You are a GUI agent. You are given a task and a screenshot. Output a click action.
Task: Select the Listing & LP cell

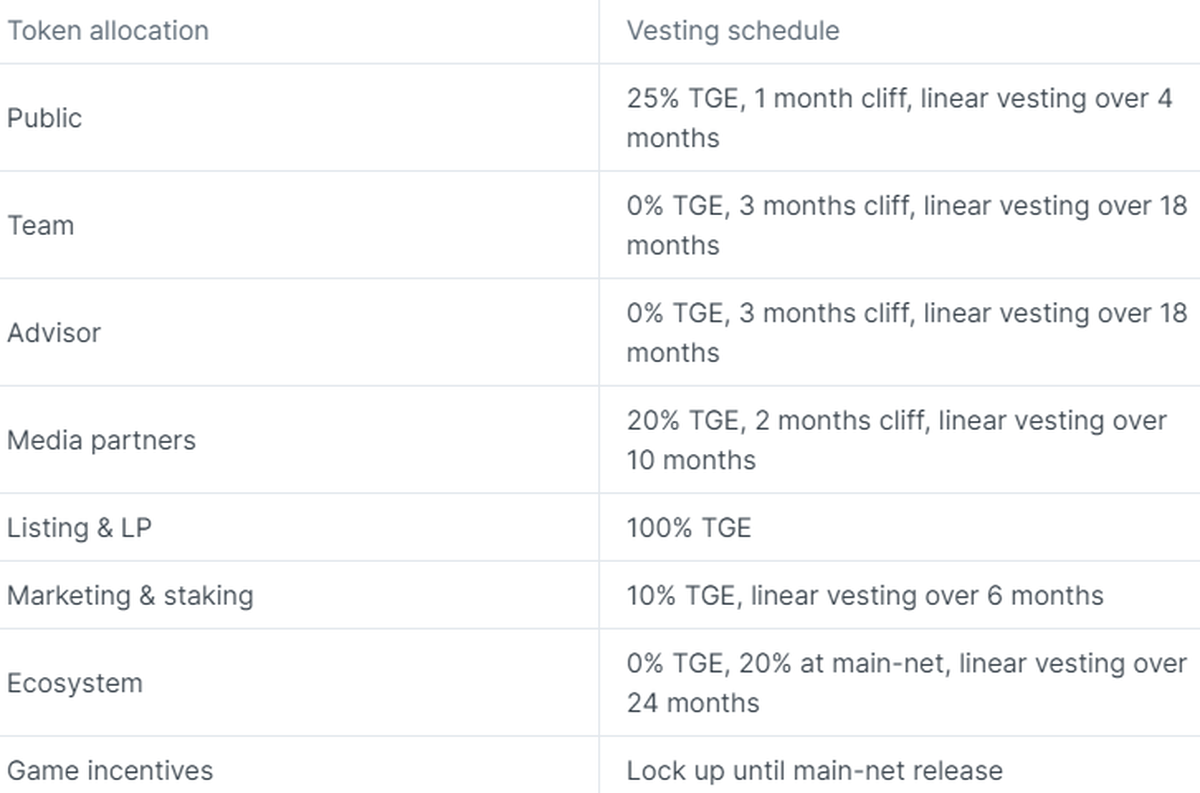[79, 527]
